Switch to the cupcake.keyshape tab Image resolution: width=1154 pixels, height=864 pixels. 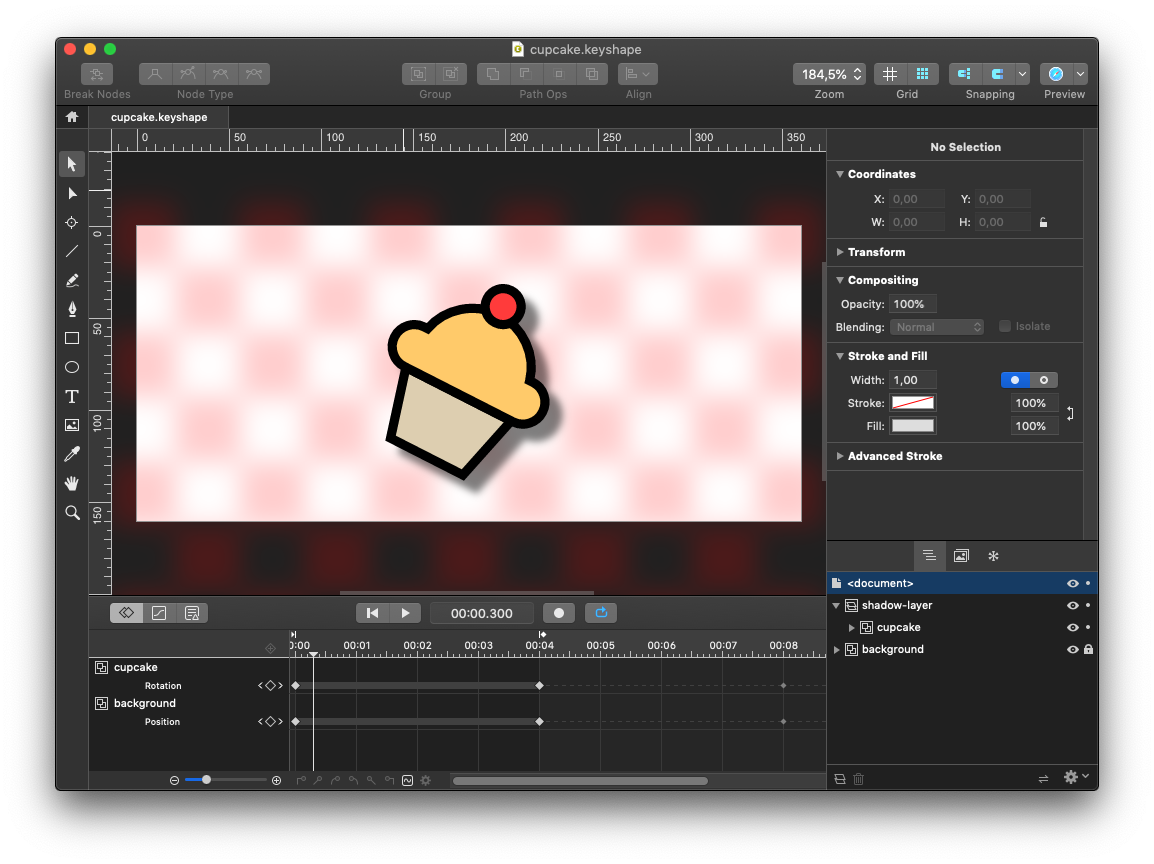(159, 117)
